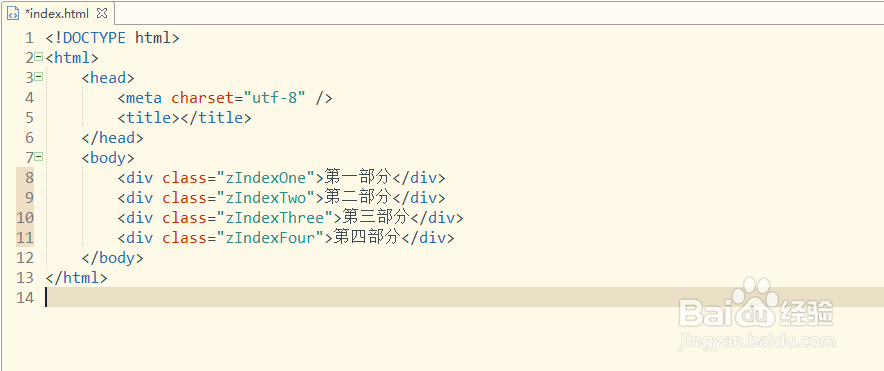
Task: Click the closing </body> tag
Action: click(x=112, y=258)
